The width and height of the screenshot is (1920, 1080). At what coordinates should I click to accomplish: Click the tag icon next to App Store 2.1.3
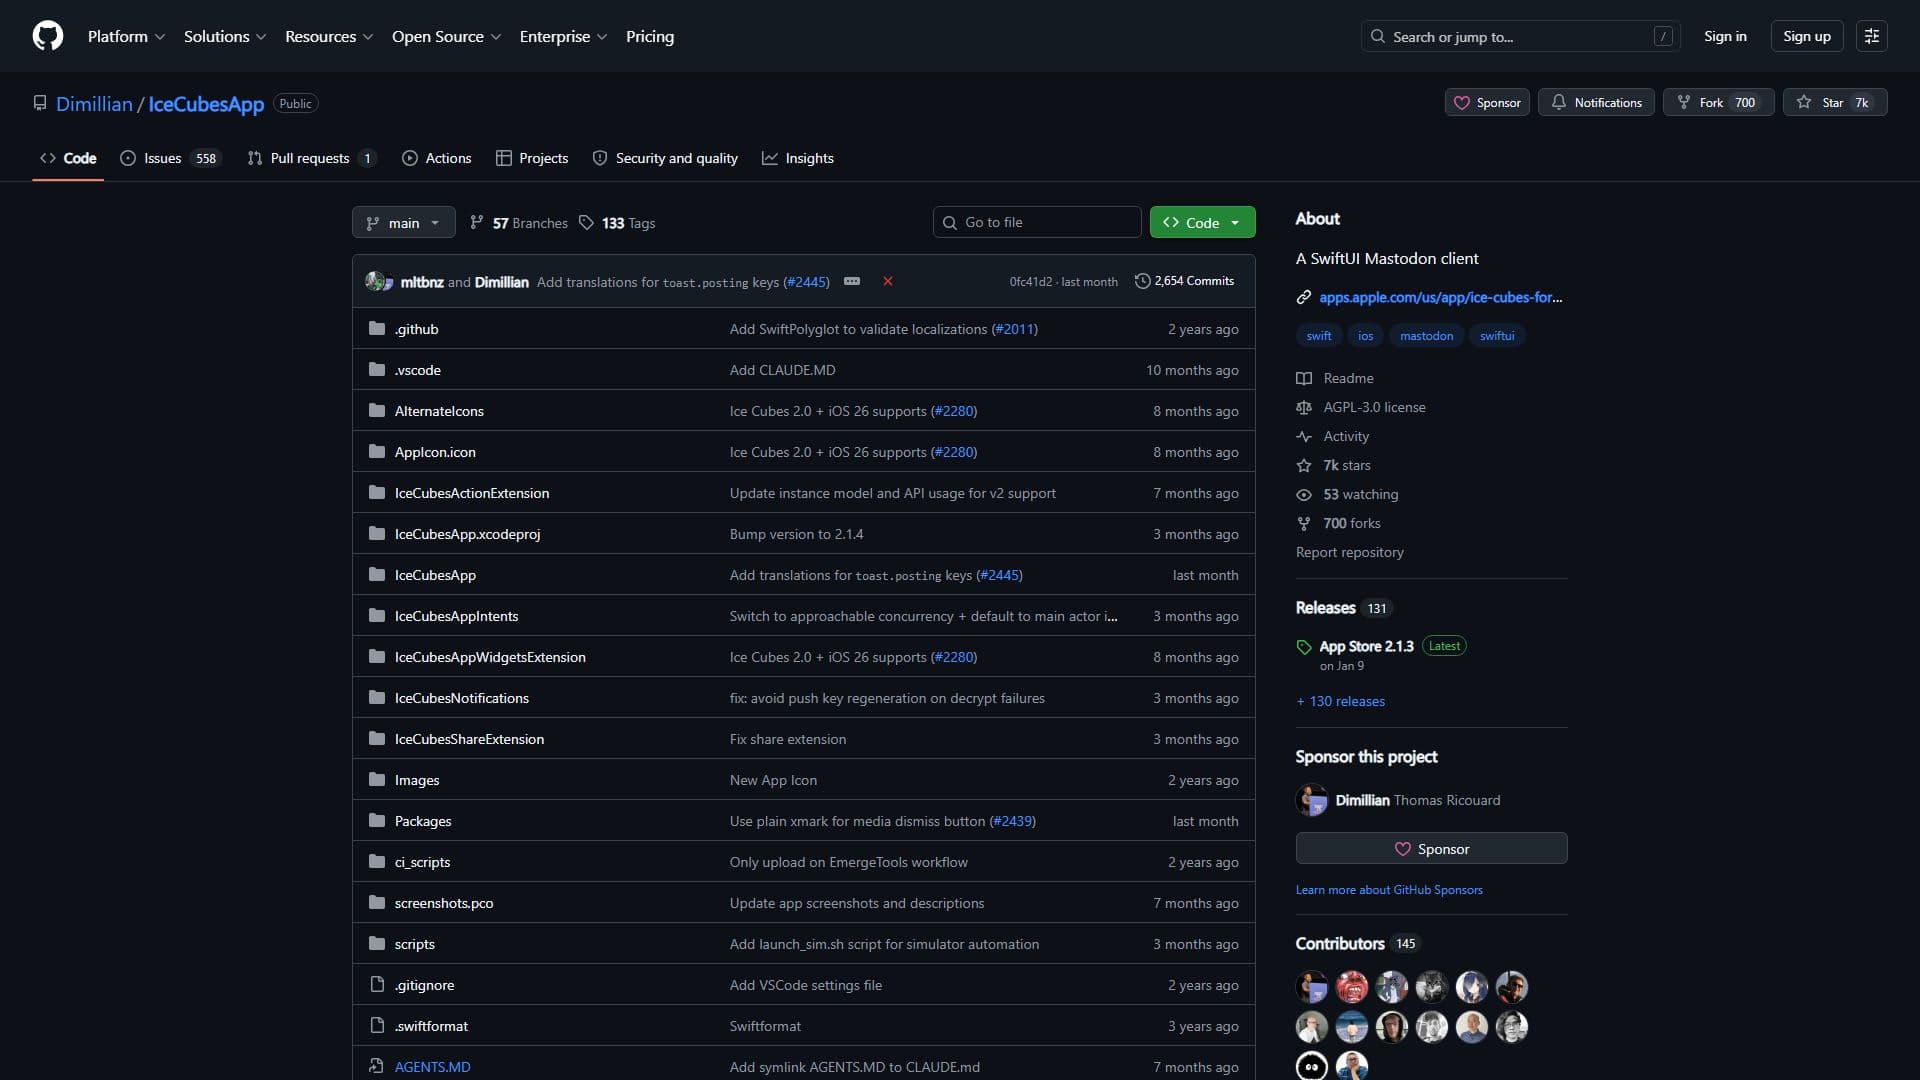(1304, 647)
